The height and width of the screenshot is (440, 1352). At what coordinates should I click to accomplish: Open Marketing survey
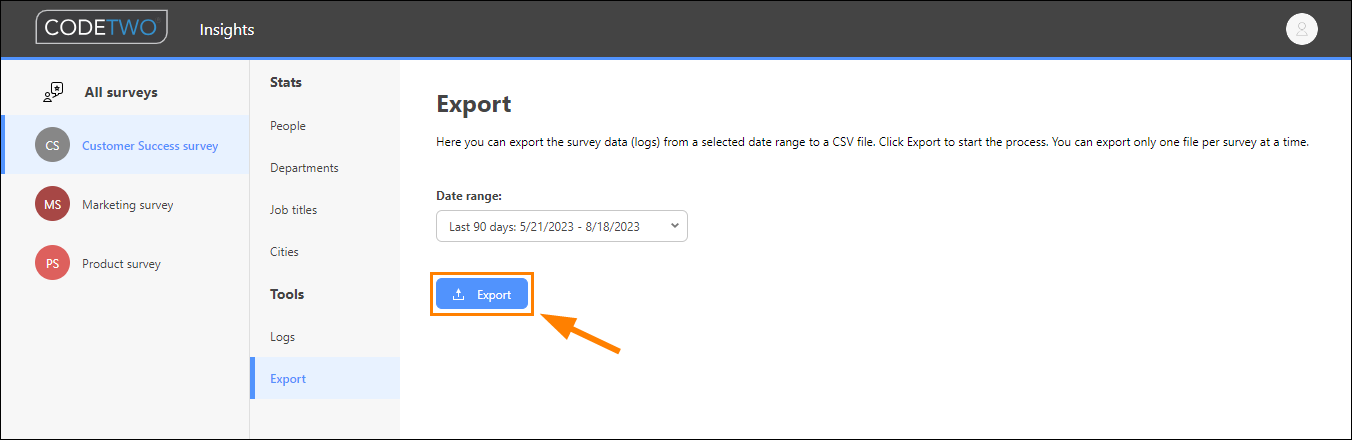click(127, 205)
